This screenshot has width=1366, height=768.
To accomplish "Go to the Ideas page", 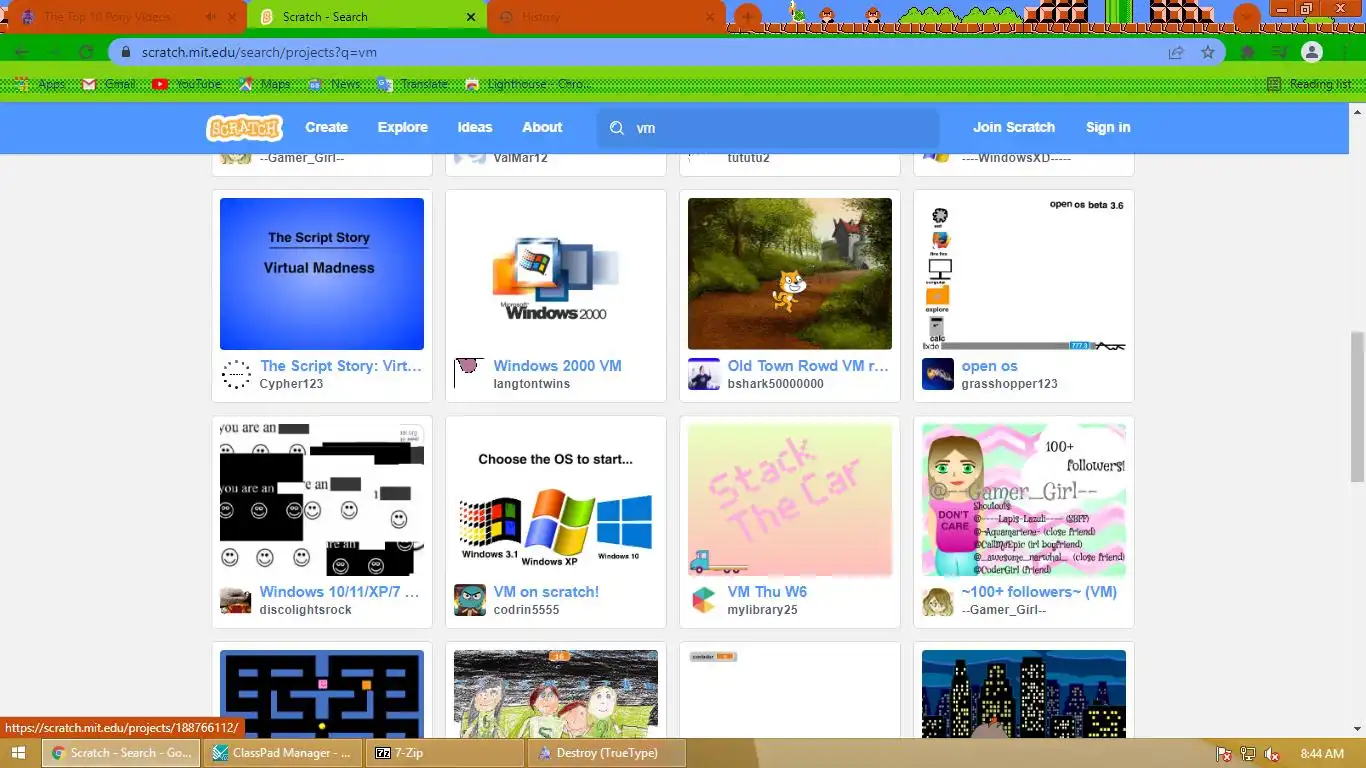I will pos(475,127).
